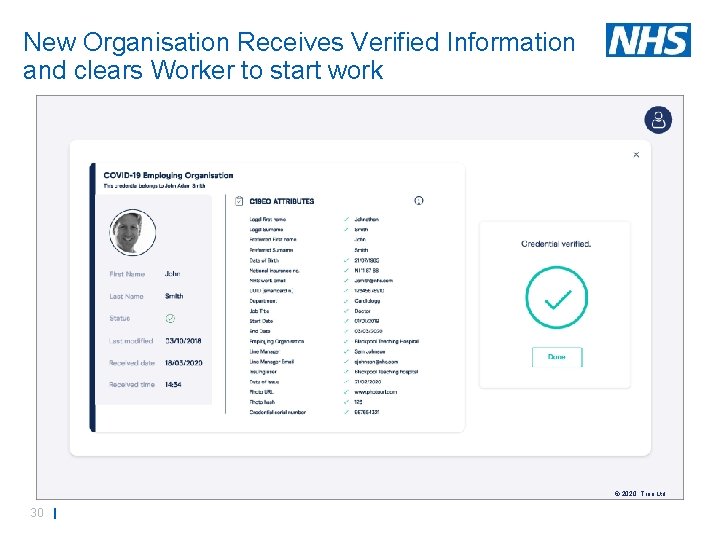Click the green Status check icon
The height and width of the screenshot is (540, 720).
pos(170,318)
